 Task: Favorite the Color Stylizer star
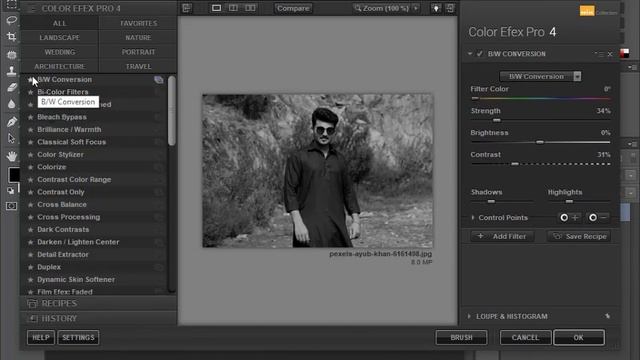31,155
